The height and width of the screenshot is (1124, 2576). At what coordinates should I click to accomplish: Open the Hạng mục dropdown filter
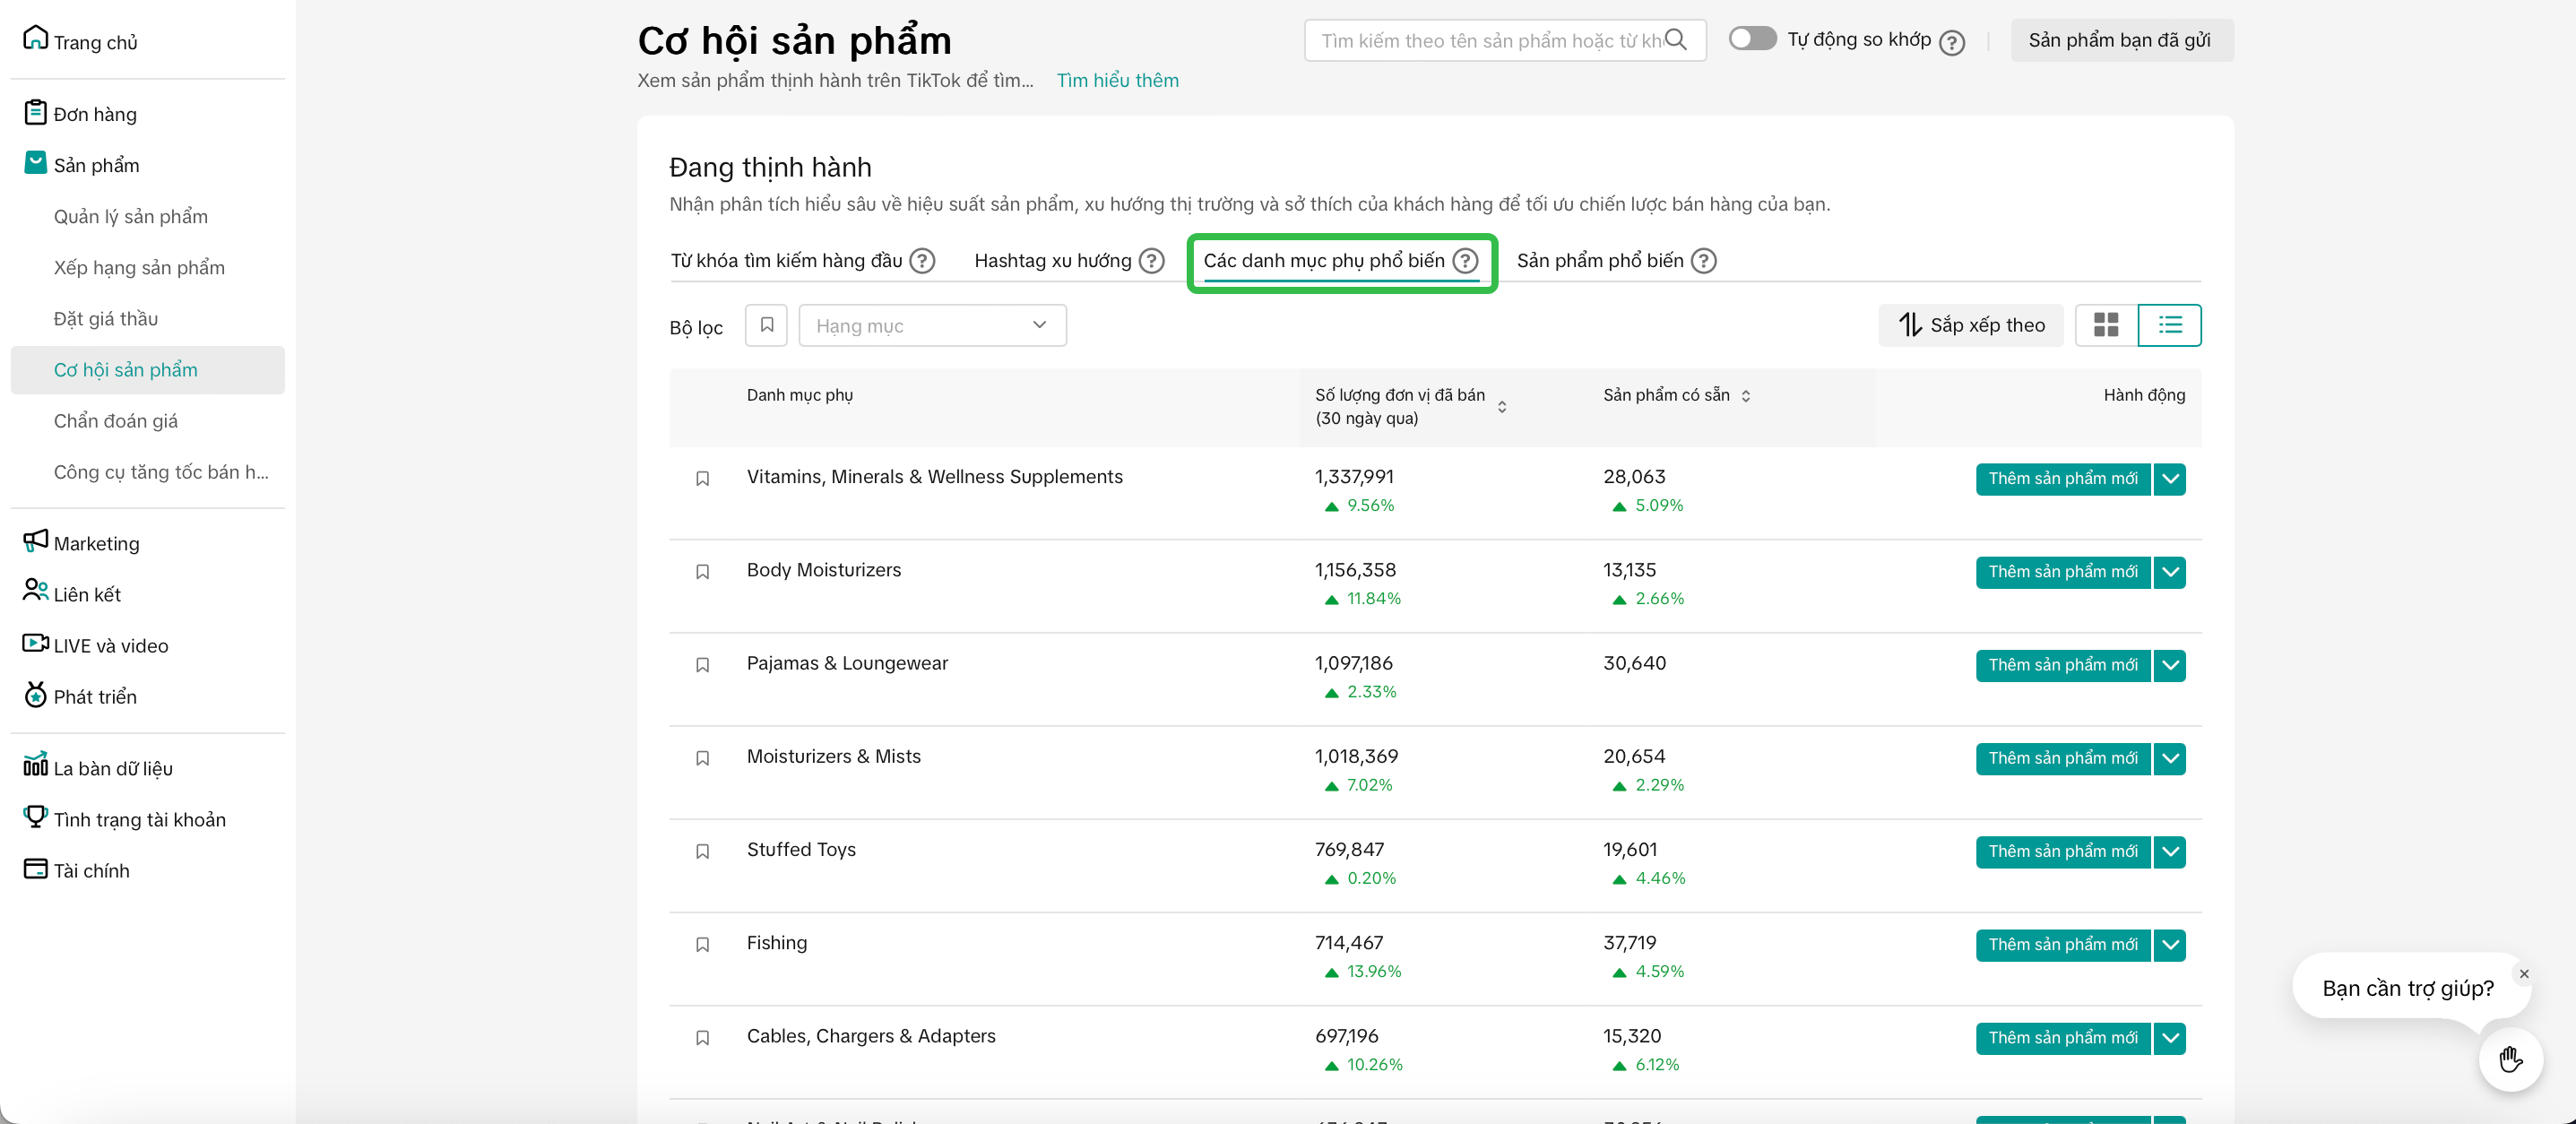[x=931, y=325]
